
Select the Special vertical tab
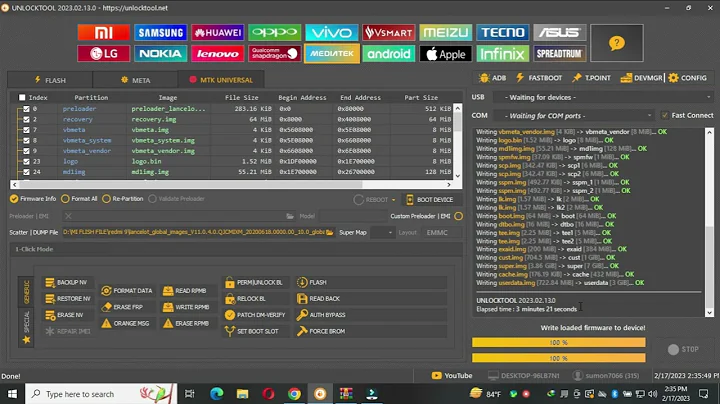pos(26,326)
